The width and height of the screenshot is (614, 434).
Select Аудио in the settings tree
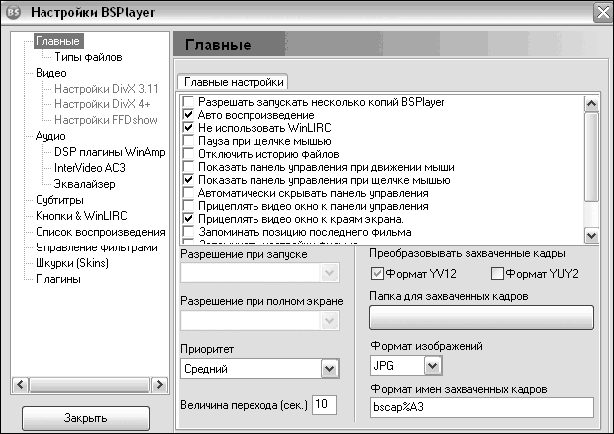click(x=51, y=136)
